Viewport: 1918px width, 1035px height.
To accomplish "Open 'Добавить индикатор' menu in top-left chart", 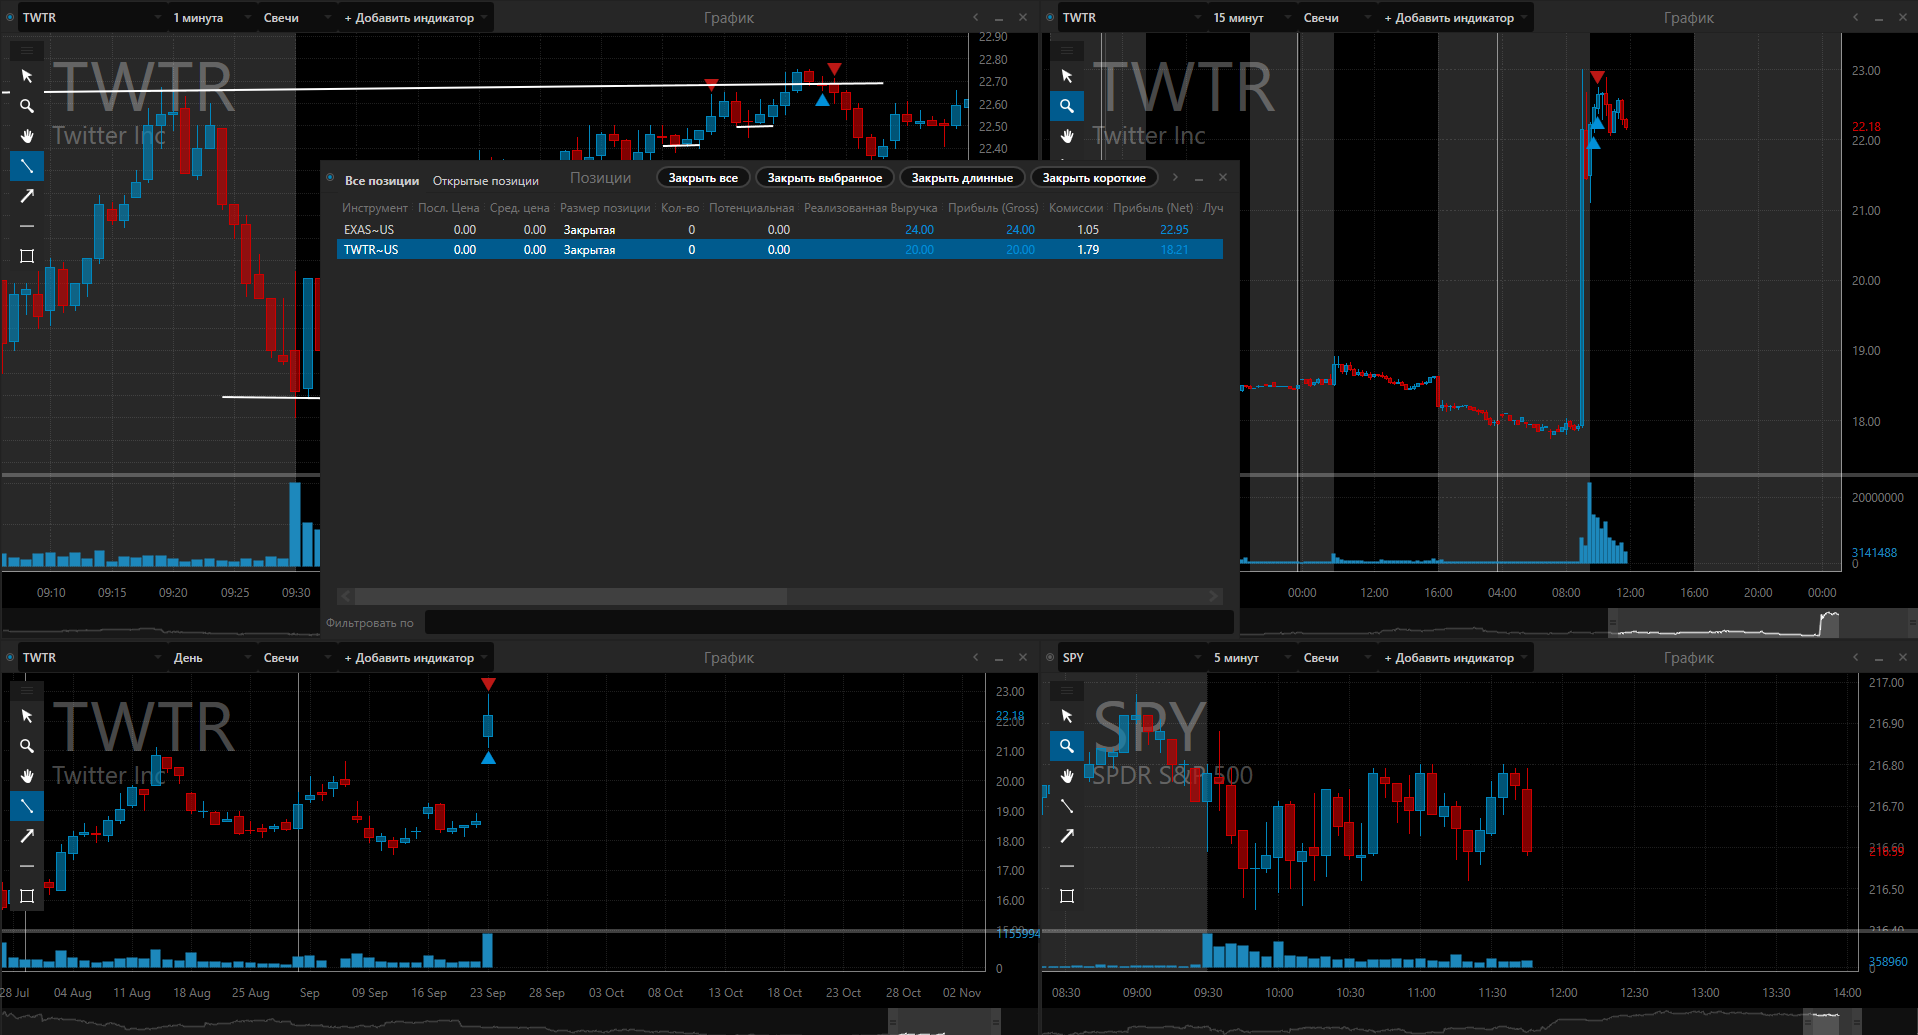I will coord(416,18).
